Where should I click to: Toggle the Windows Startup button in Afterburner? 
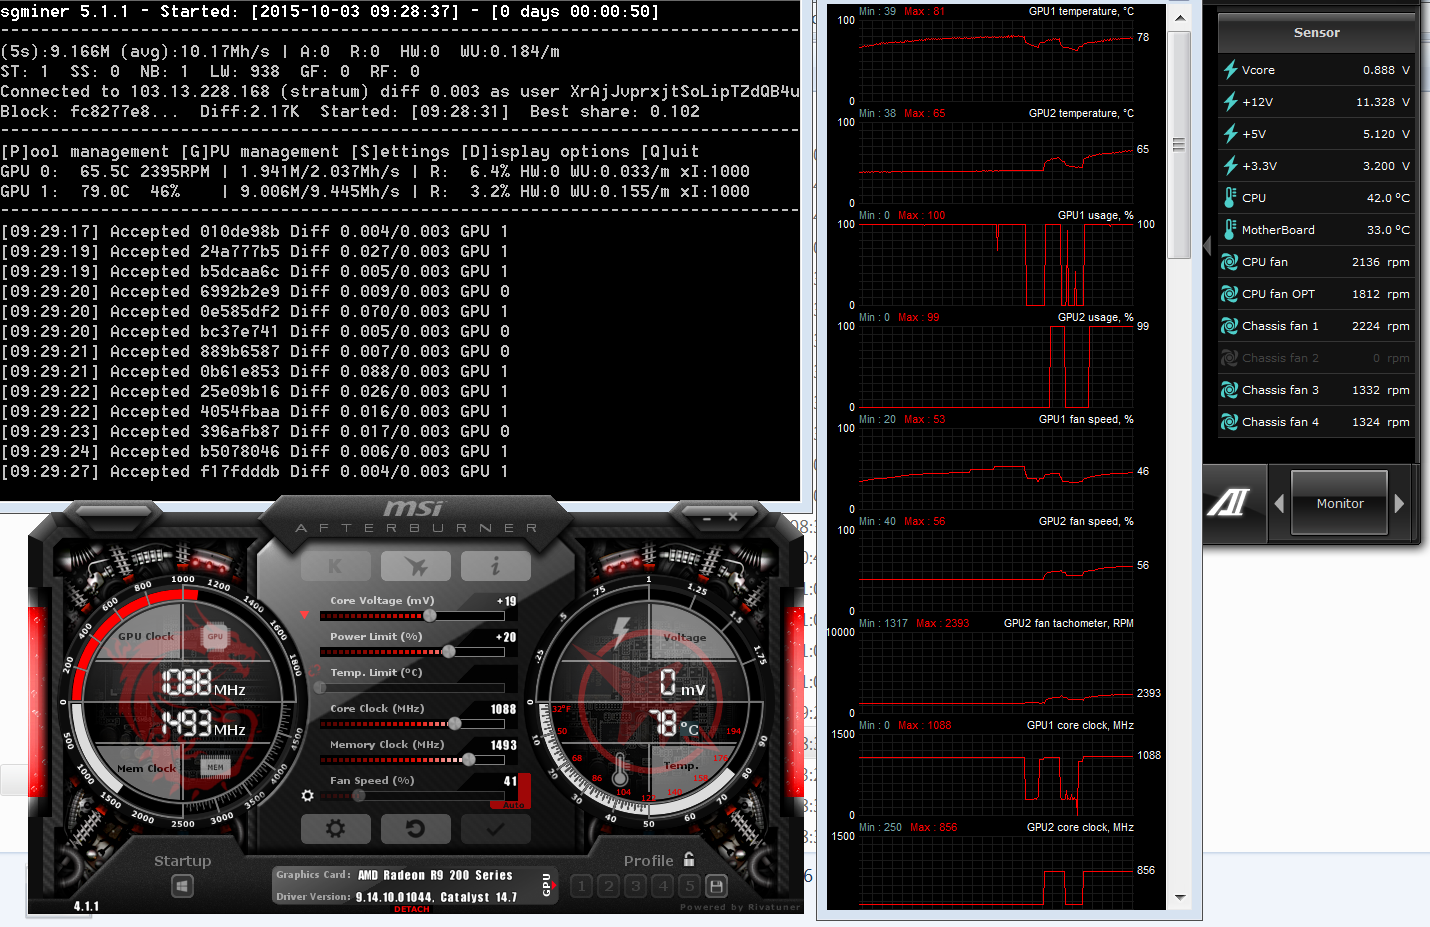(x=182, y=886)
